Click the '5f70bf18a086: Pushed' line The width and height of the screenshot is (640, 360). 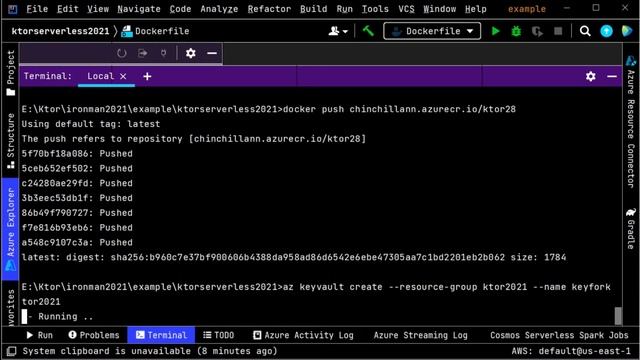(x=77, y=153)
